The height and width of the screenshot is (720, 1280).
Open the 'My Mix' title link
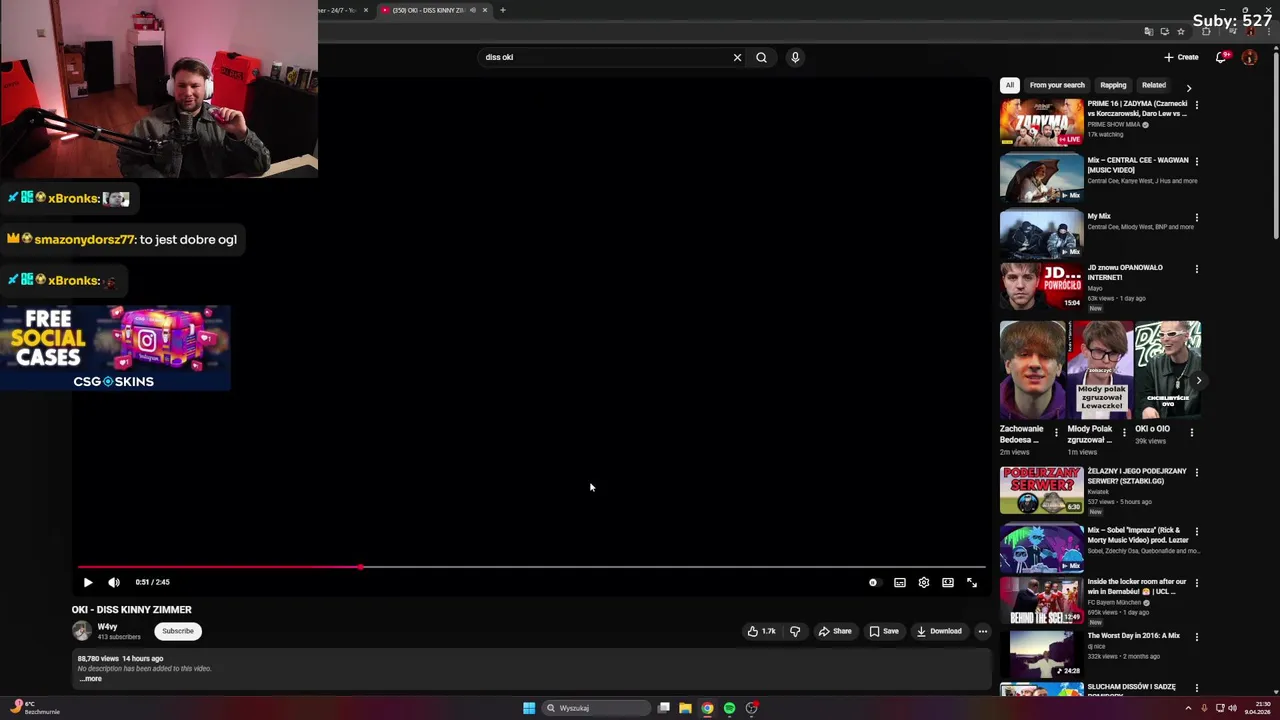1099,216
